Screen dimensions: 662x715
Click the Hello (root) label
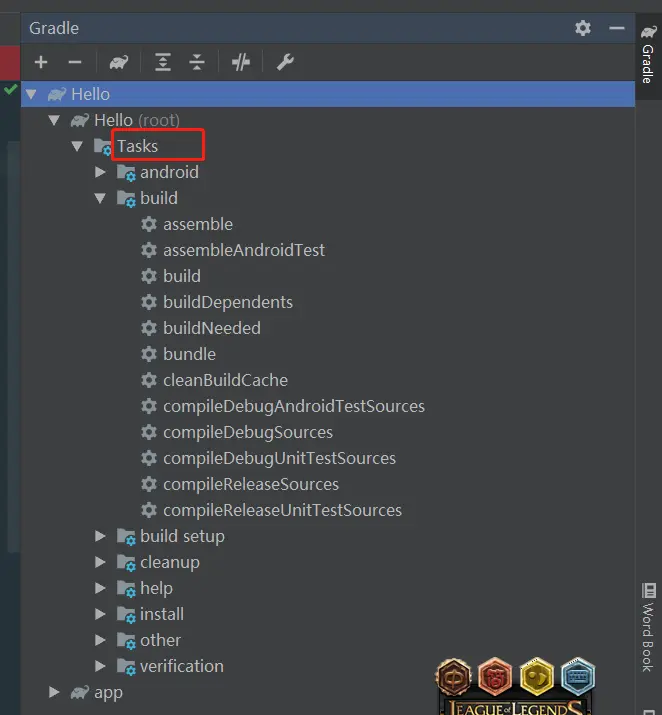coord(137,120)
